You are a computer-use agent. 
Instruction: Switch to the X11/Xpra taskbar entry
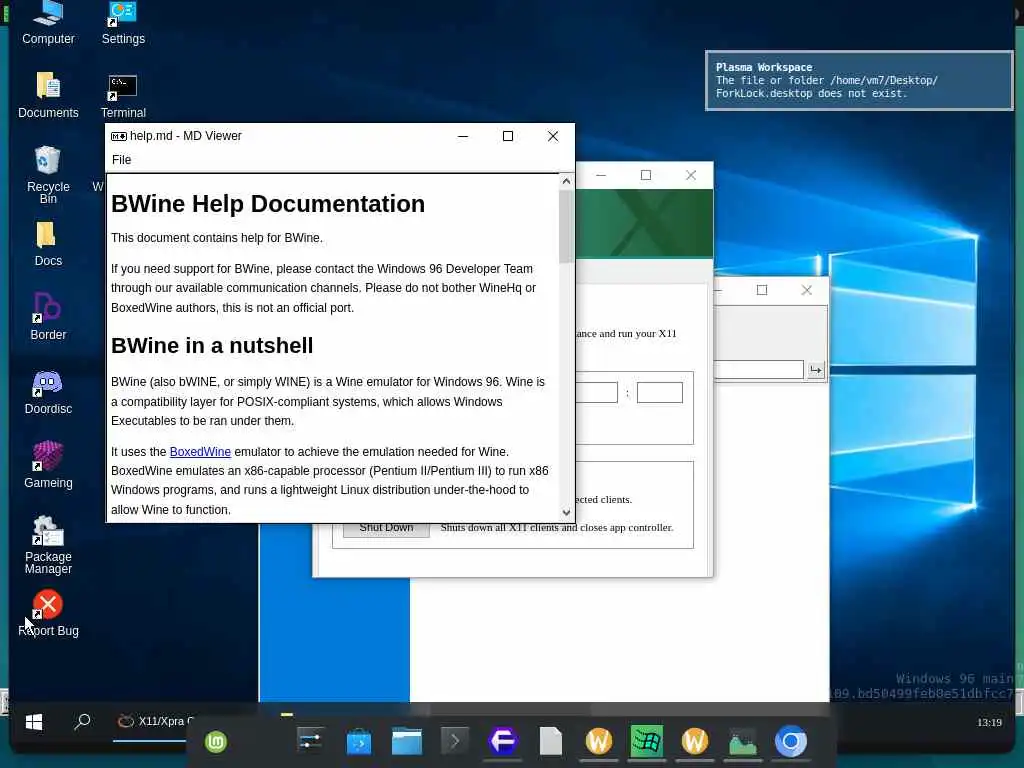coord(154,722)
